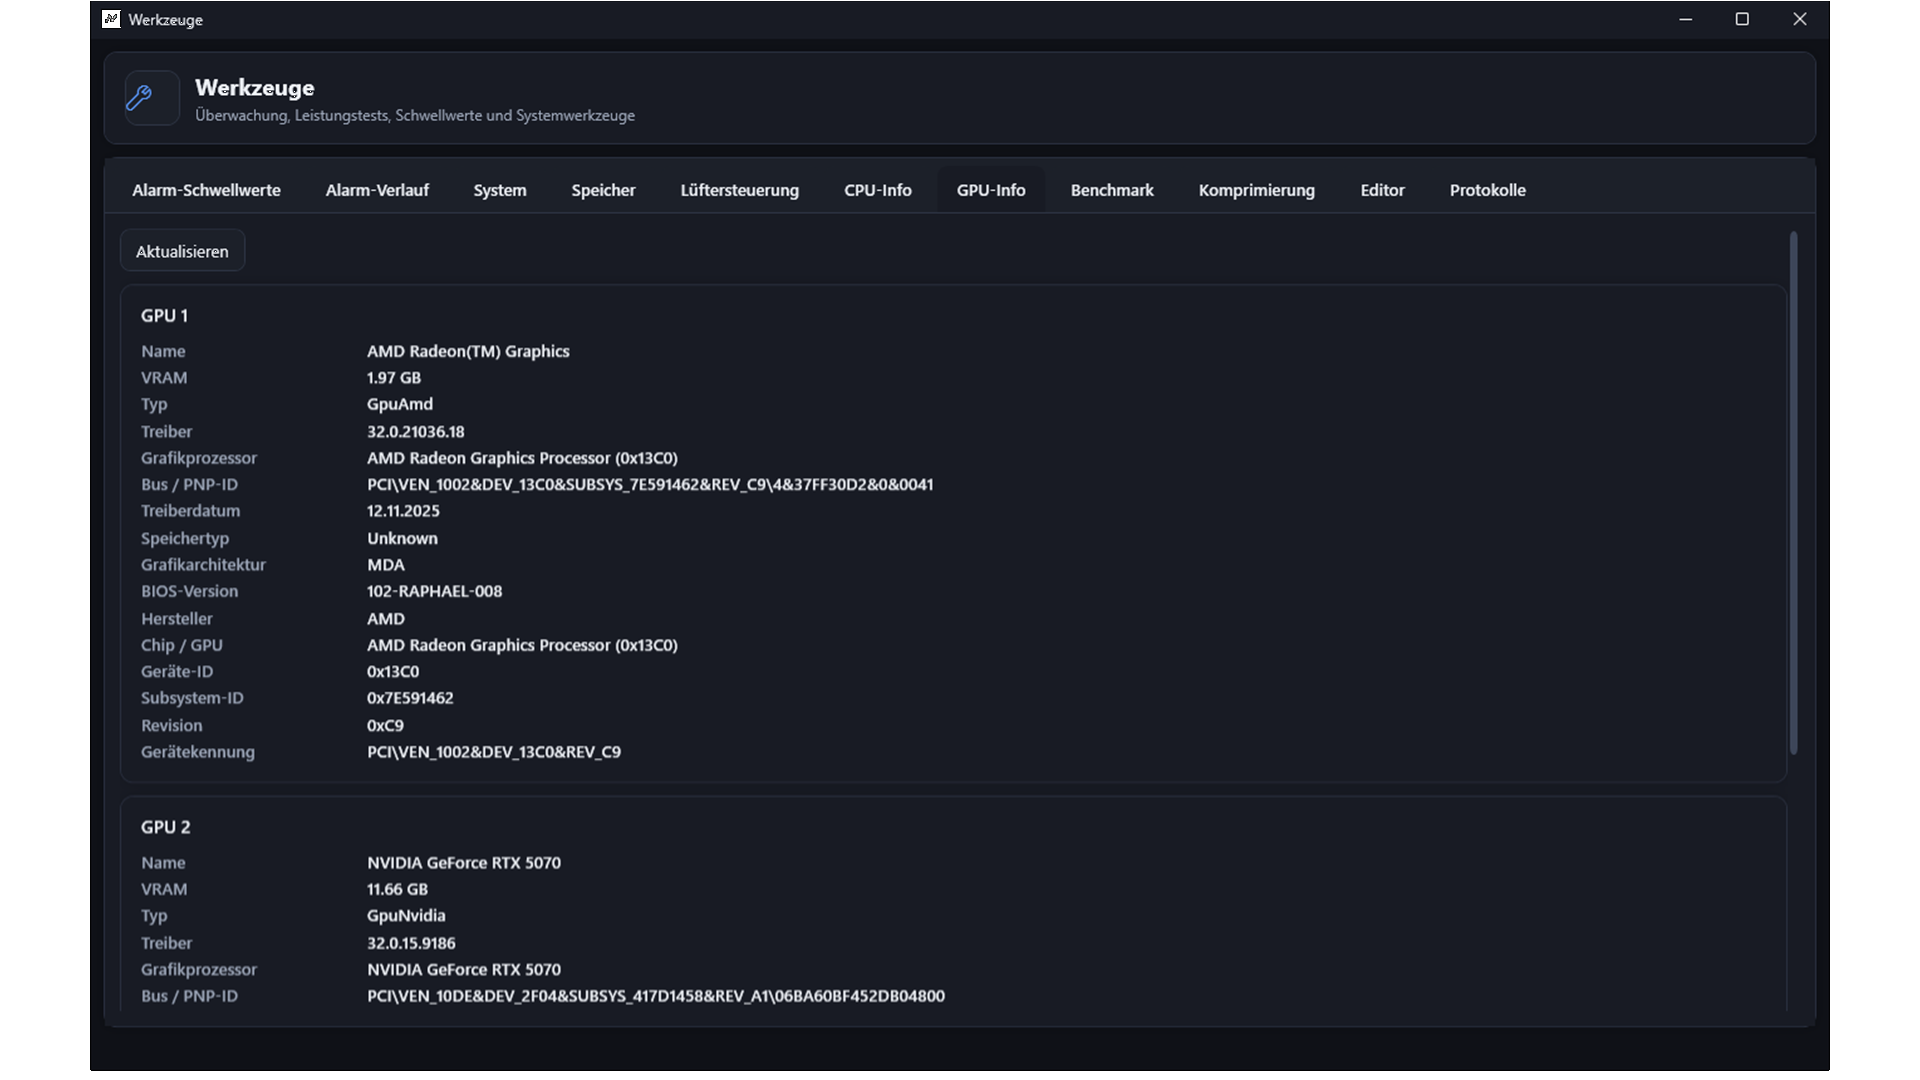Click the Treiberdatum value 12.11.2025
Viewport: 1920px width, 1080px height.
[403, 511]
